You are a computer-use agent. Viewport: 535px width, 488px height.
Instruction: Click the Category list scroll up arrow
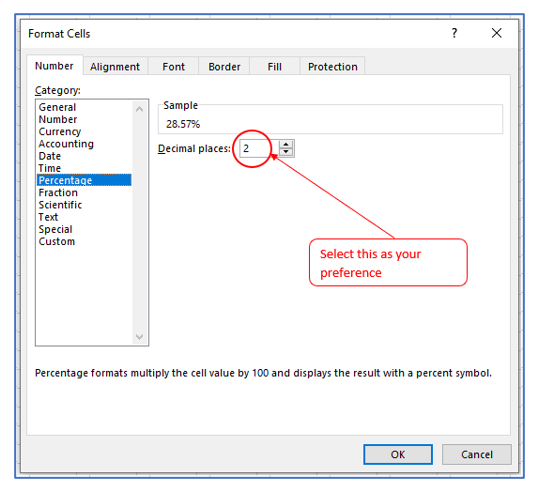tap(139, 109)
